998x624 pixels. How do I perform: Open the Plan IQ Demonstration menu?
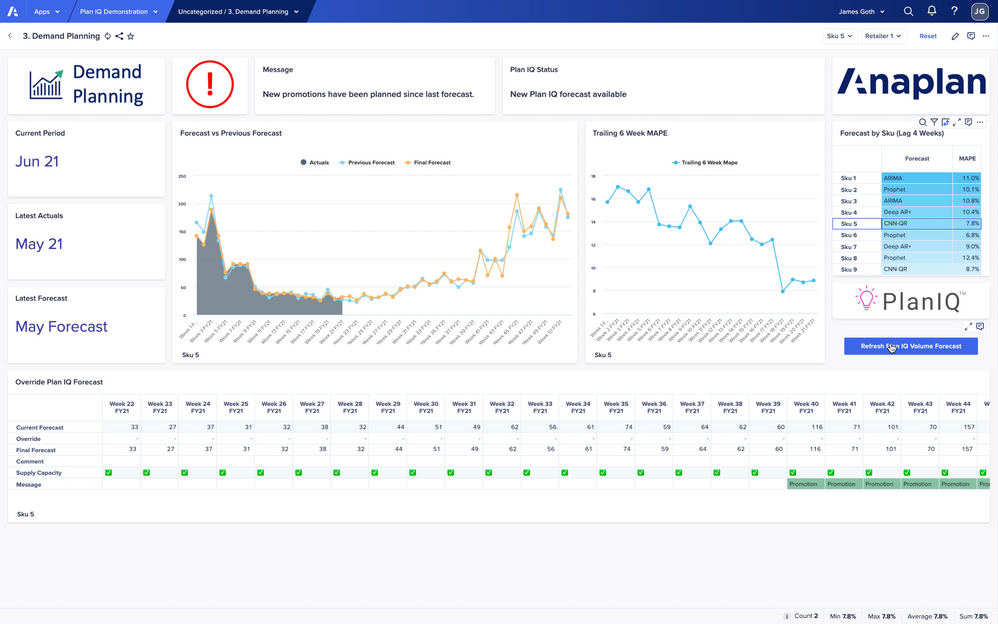pyautogui.click(x=118, y=12)
